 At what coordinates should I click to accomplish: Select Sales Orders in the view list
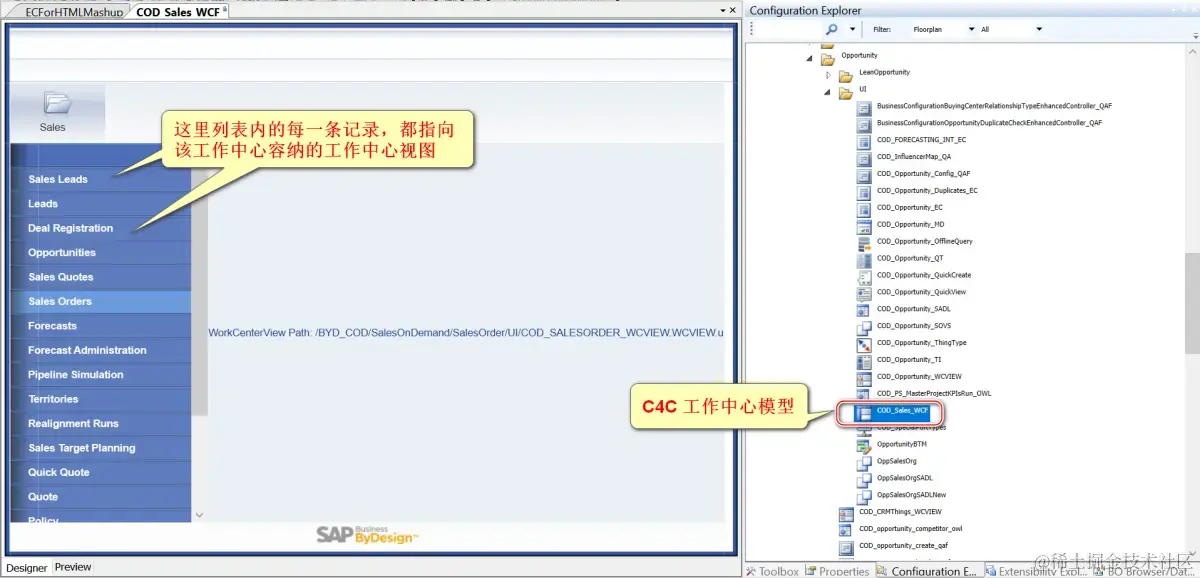pyautogui.click(x=100, y=301)
